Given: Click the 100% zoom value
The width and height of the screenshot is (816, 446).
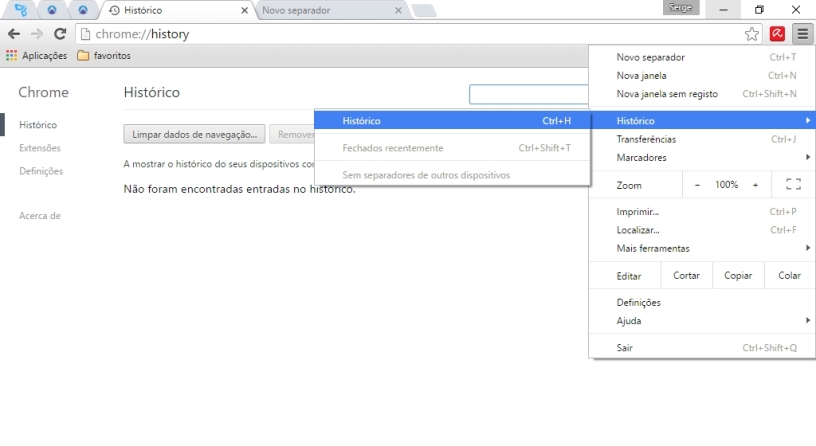Looking at the screenshot, I should 726,185.
